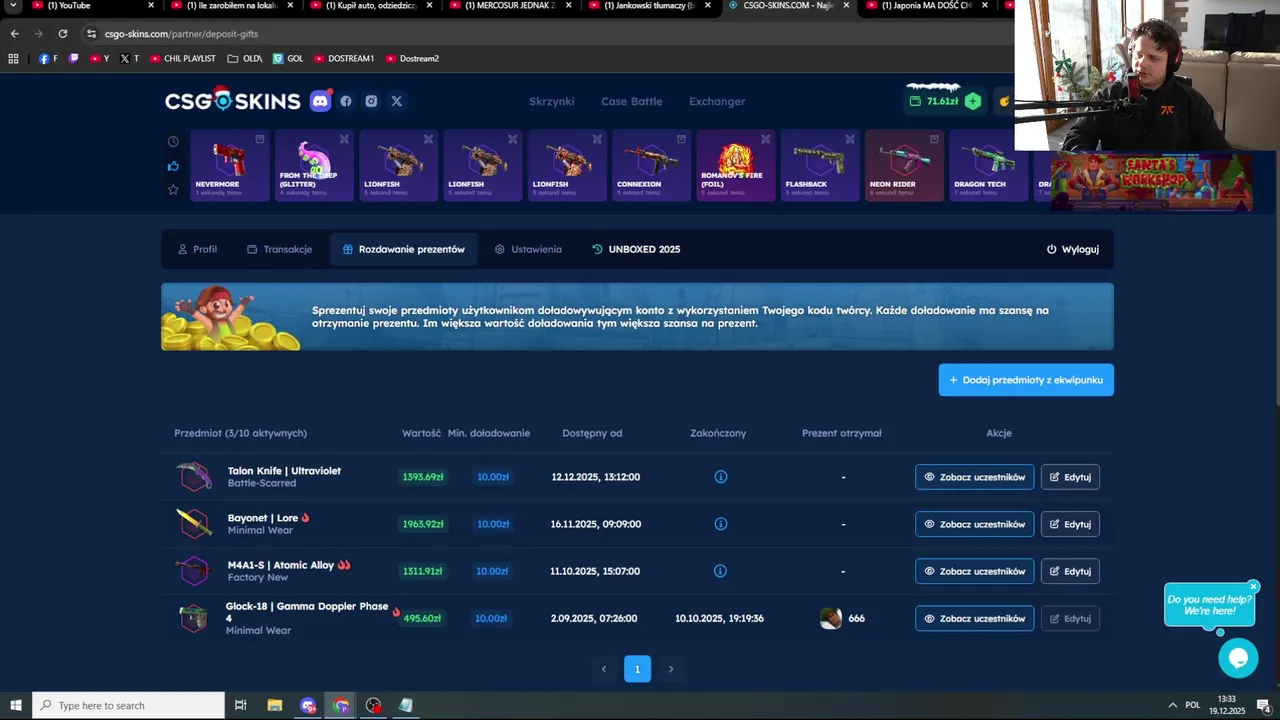Click the Windows Start button
Image resolution: width=1280 pixels, height=720 pixels.
point(15,705)
